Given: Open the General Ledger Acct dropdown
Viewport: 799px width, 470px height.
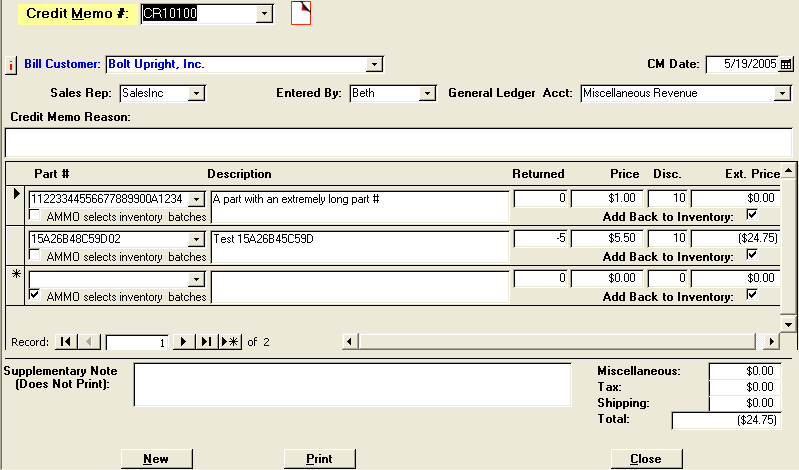Looking at the screenshot, I should point(782,93).
